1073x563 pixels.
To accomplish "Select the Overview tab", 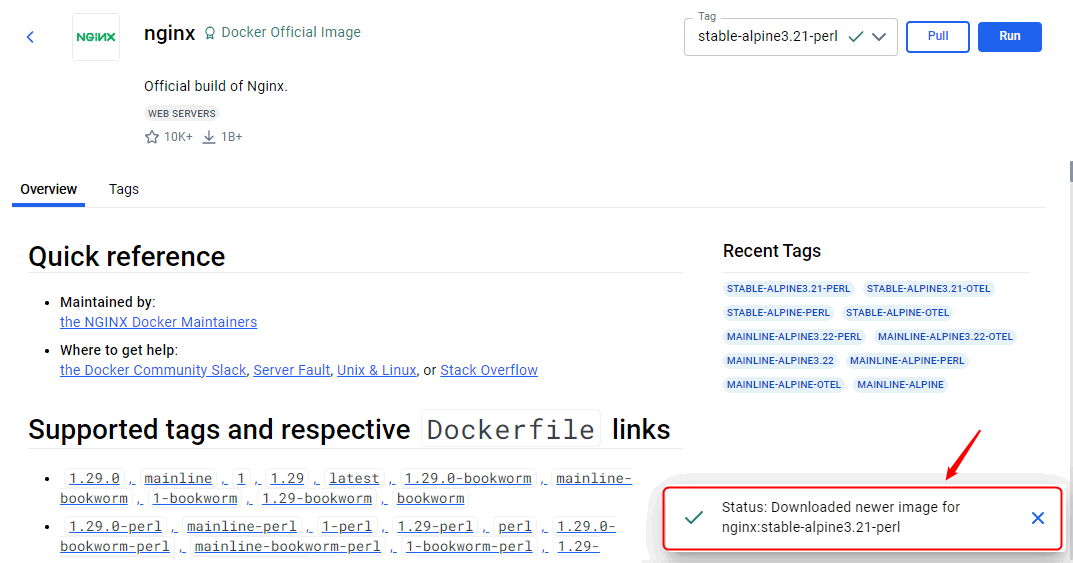I will [x=48, y=189].
